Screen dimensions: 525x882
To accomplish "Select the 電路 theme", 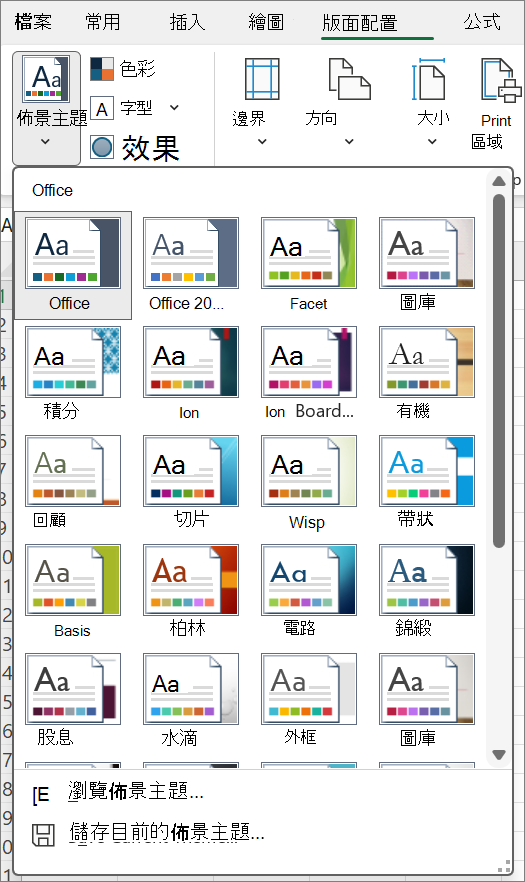I will pyautogui.click(x=308, y=592).
